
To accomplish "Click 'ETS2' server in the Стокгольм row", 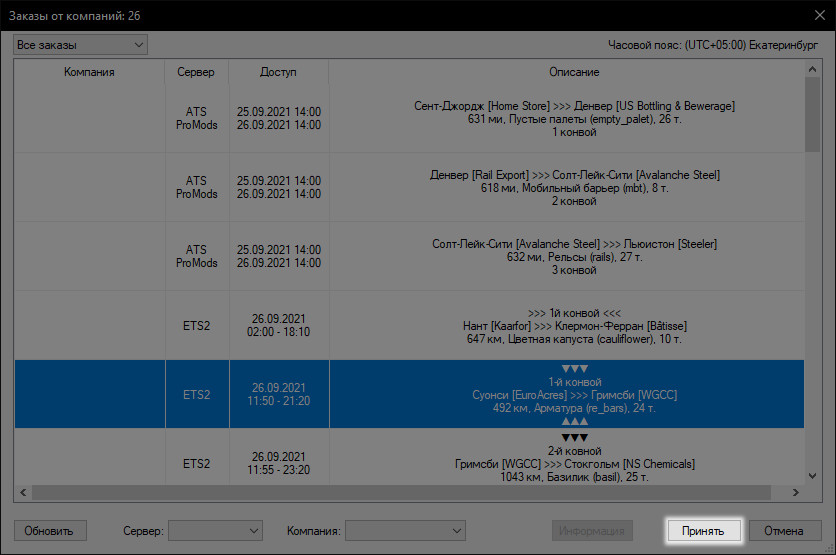I will coord(196,463).
